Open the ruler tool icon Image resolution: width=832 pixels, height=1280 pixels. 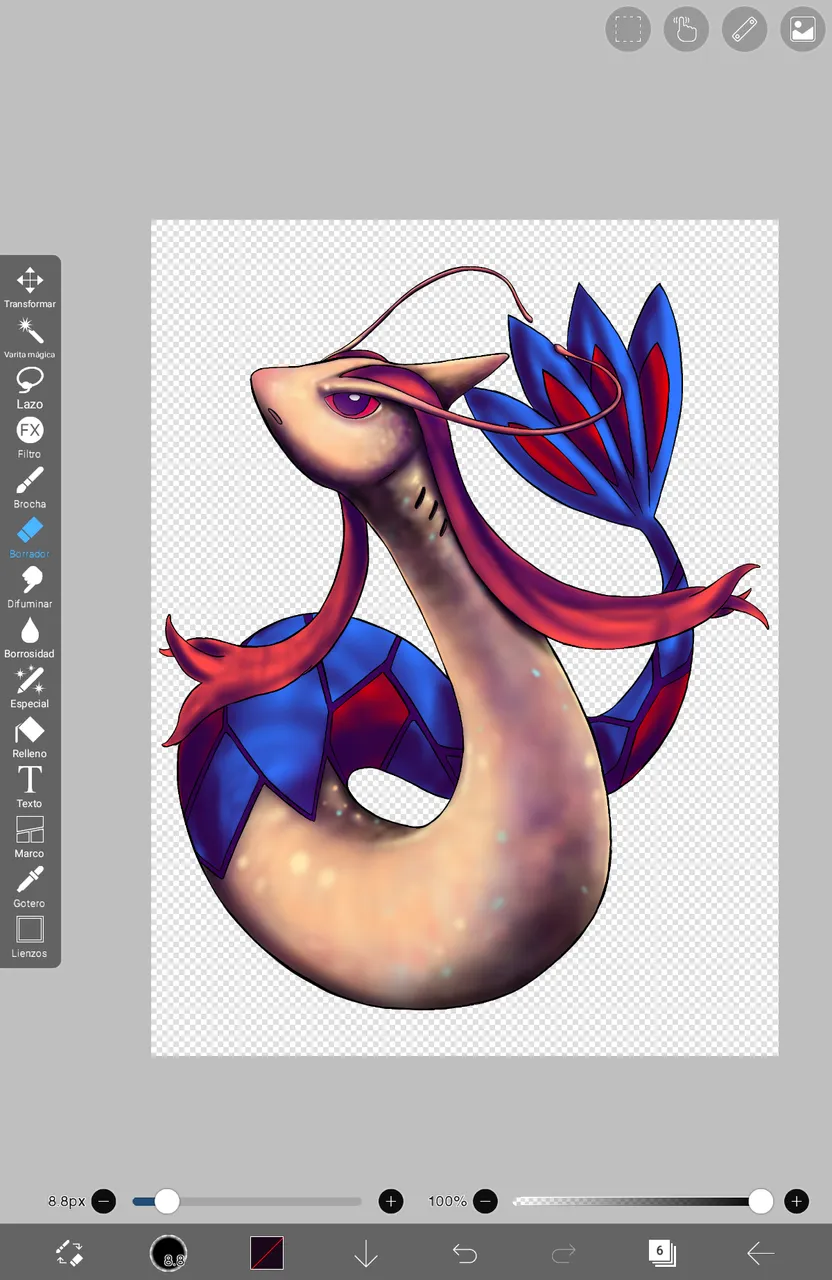pos(744,29)
